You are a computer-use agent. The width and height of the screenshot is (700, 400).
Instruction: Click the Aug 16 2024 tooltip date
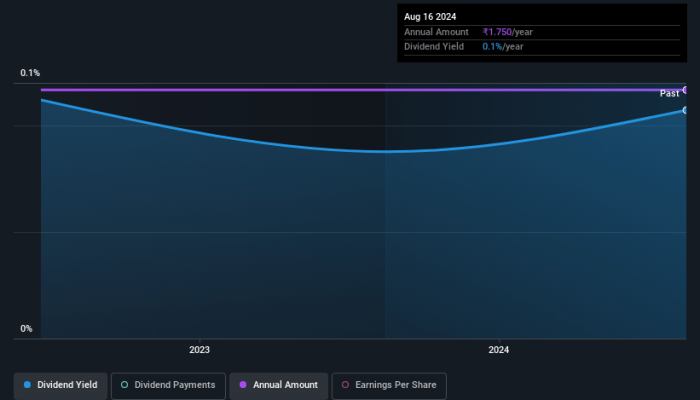[429, 18]
